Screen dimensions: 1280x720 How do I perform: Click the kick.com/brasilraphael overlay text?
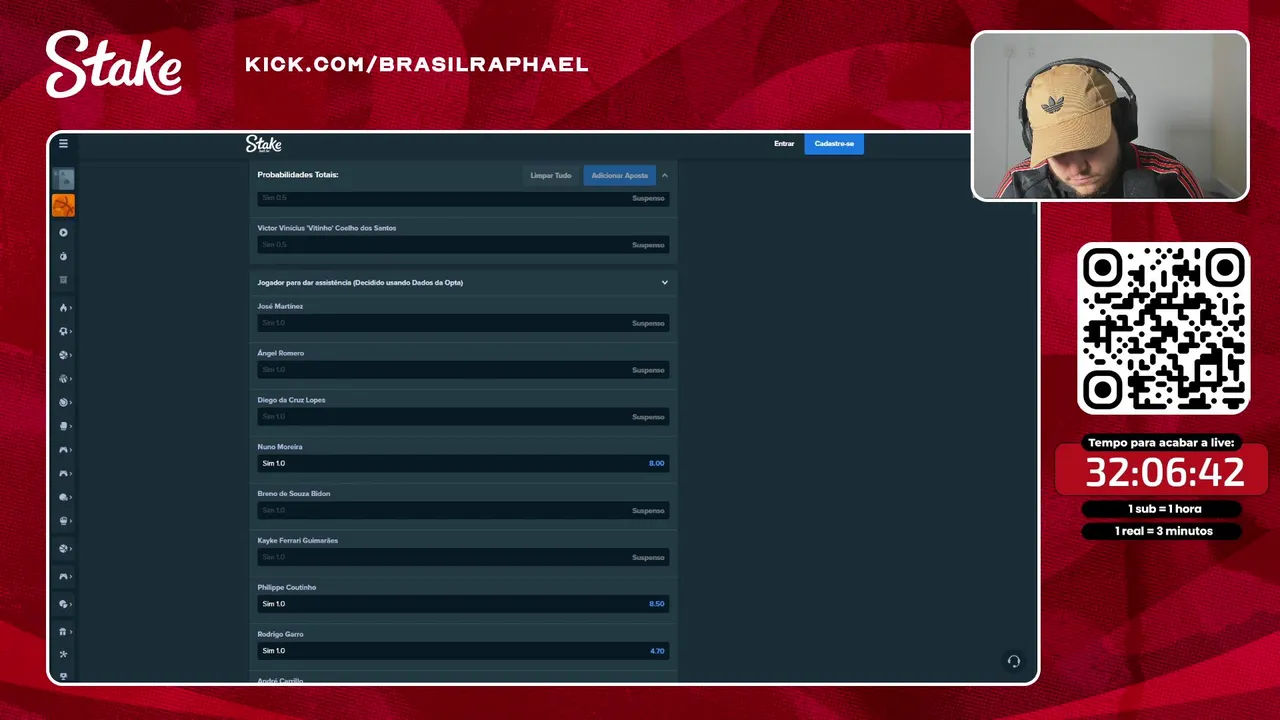click(417, 65)
